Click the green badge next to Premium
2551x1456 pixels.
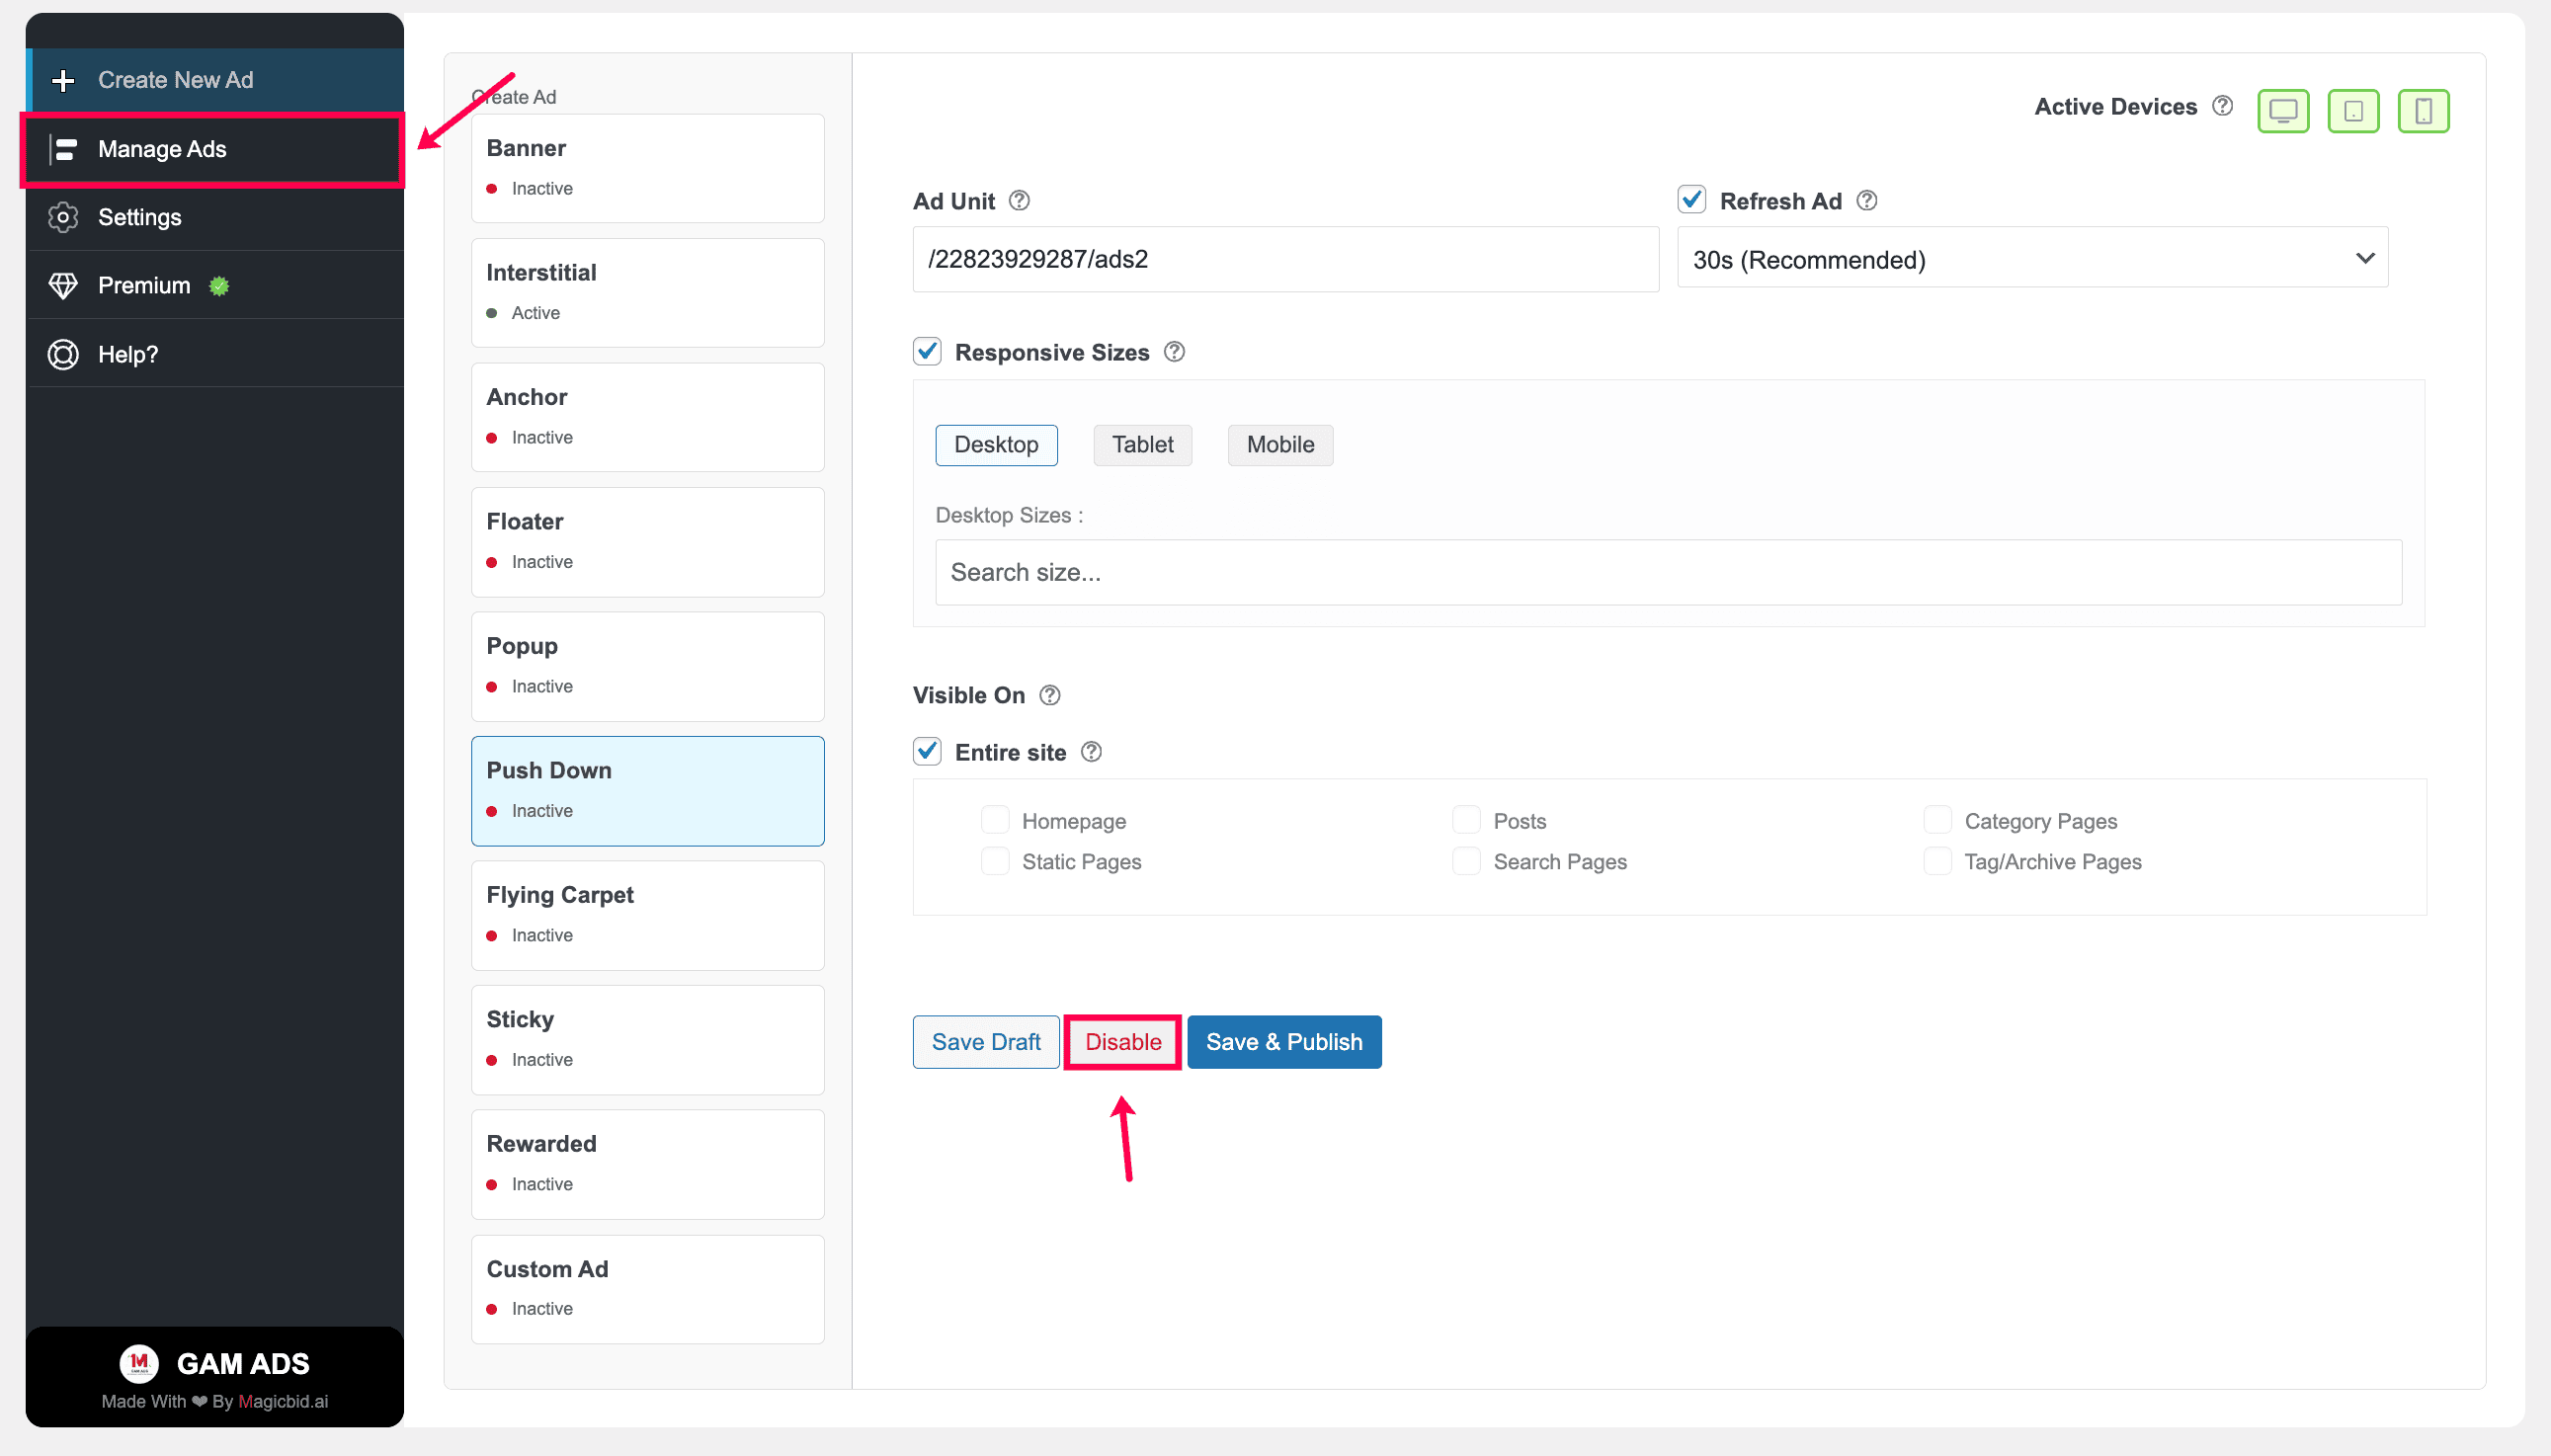pos(219,286)
